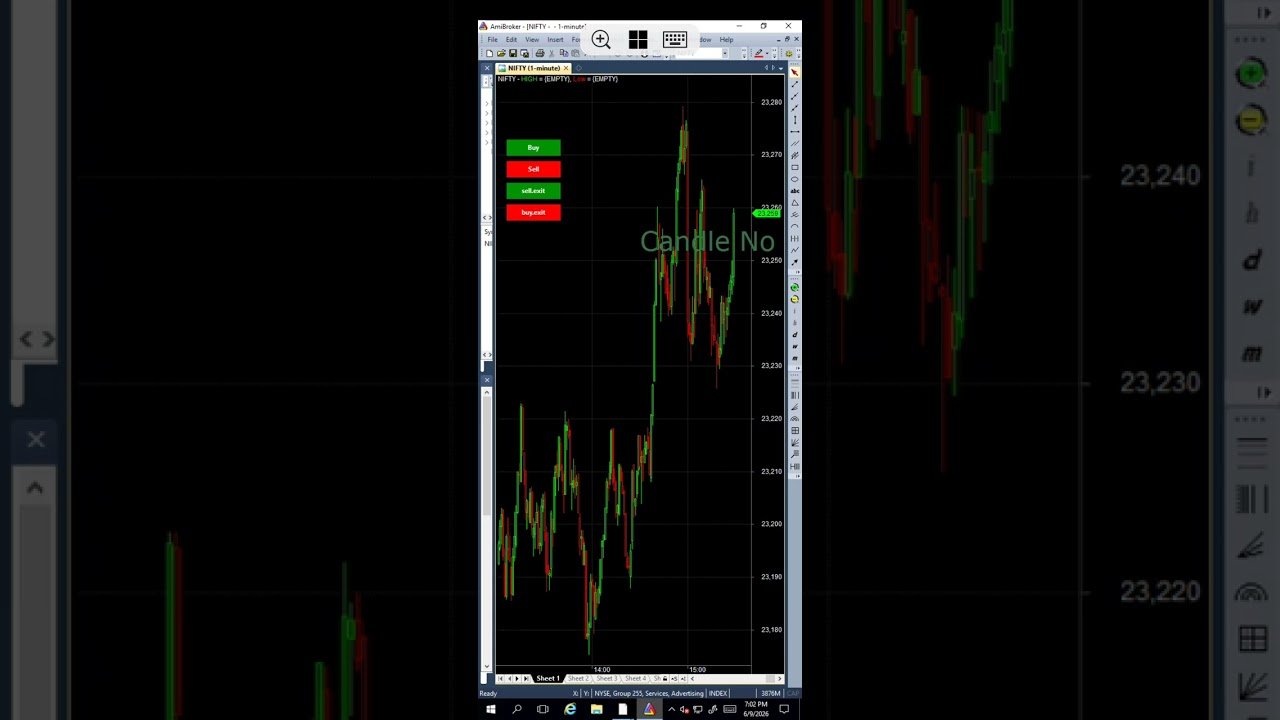Click the Print toolbar icon
This screenshot has height=720, width=1280.
540,53
